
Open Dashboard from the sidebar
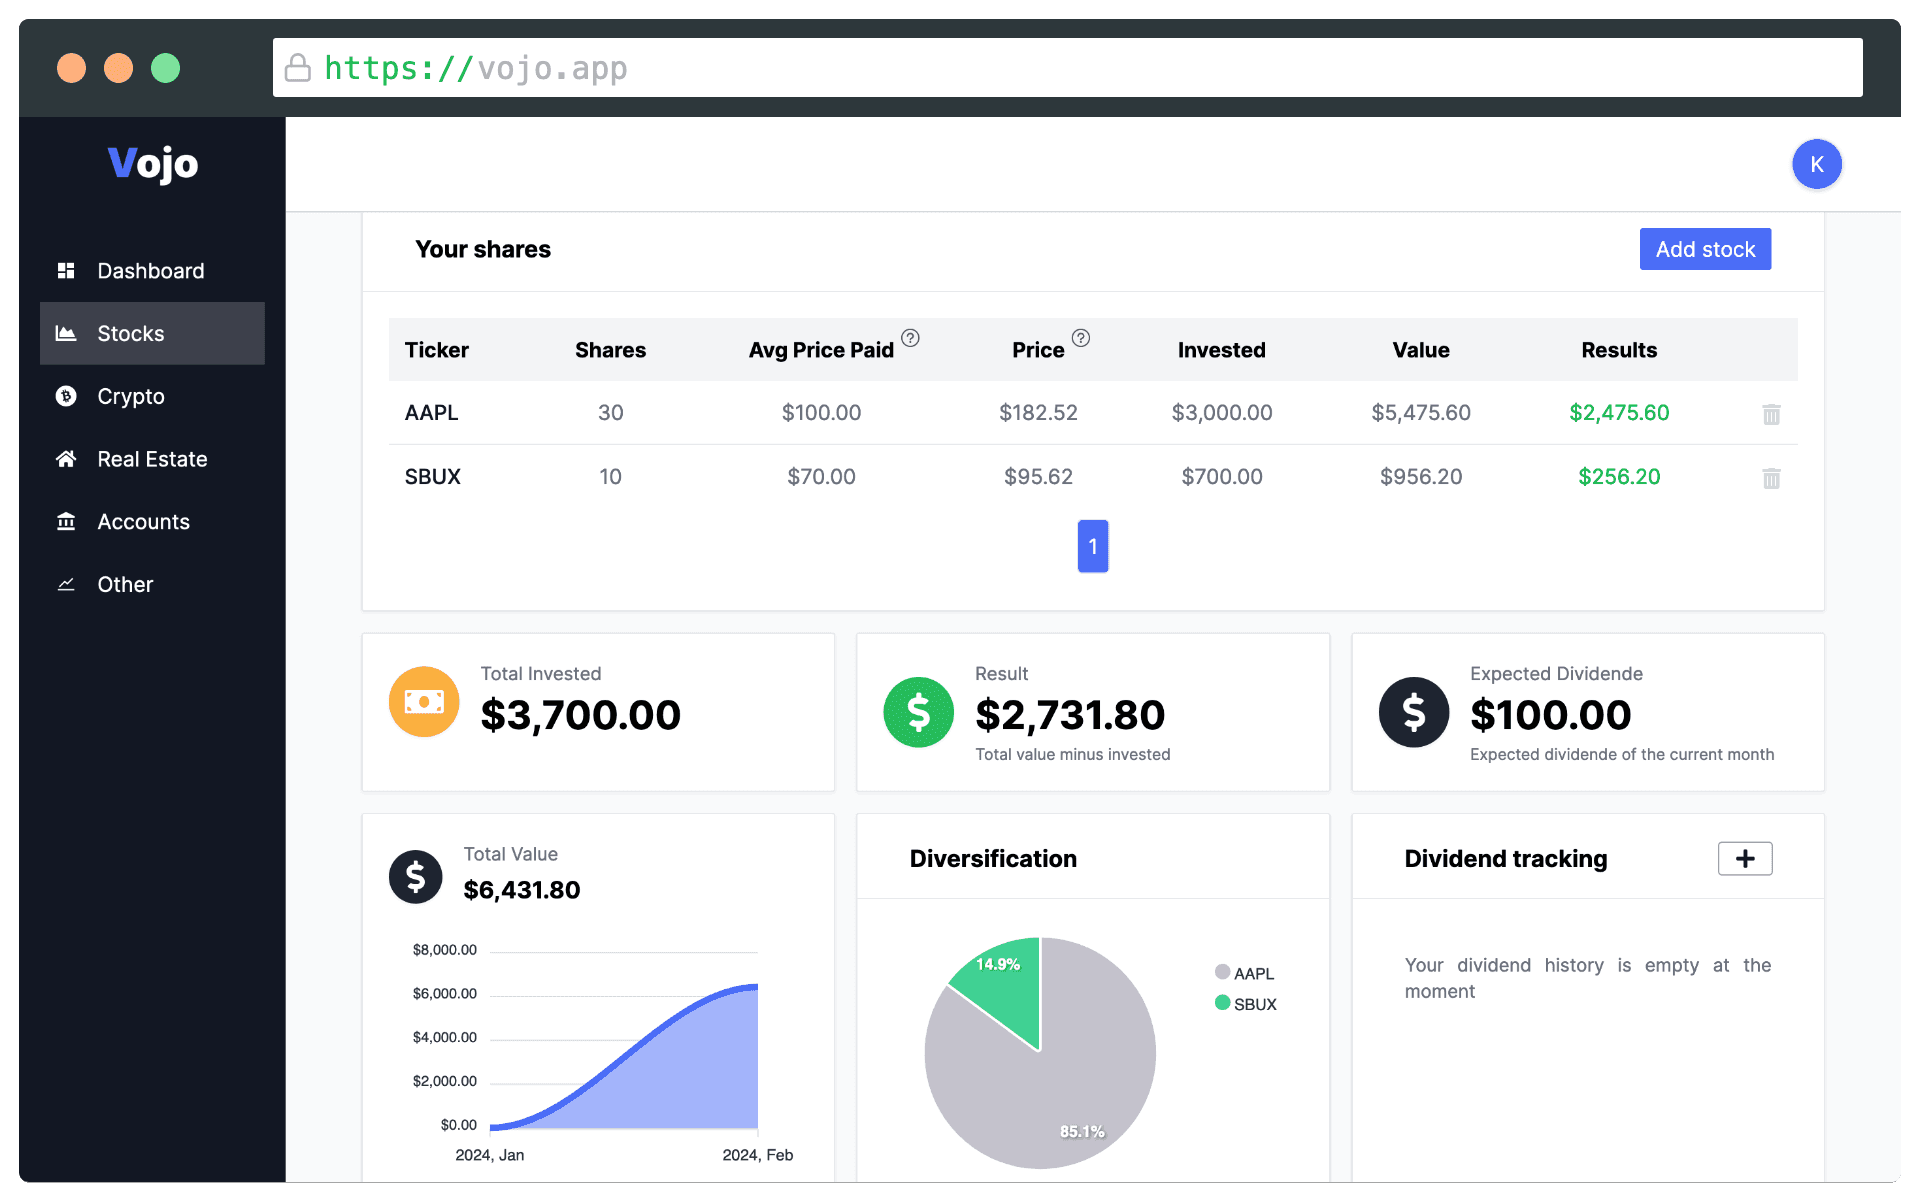click(x=150, y=271)
